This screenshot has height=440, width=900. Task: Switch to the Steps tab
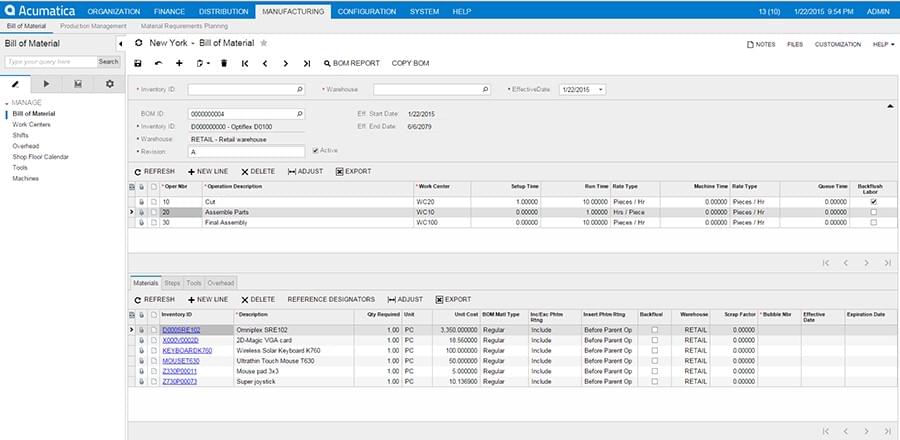(x=172, y=283)
